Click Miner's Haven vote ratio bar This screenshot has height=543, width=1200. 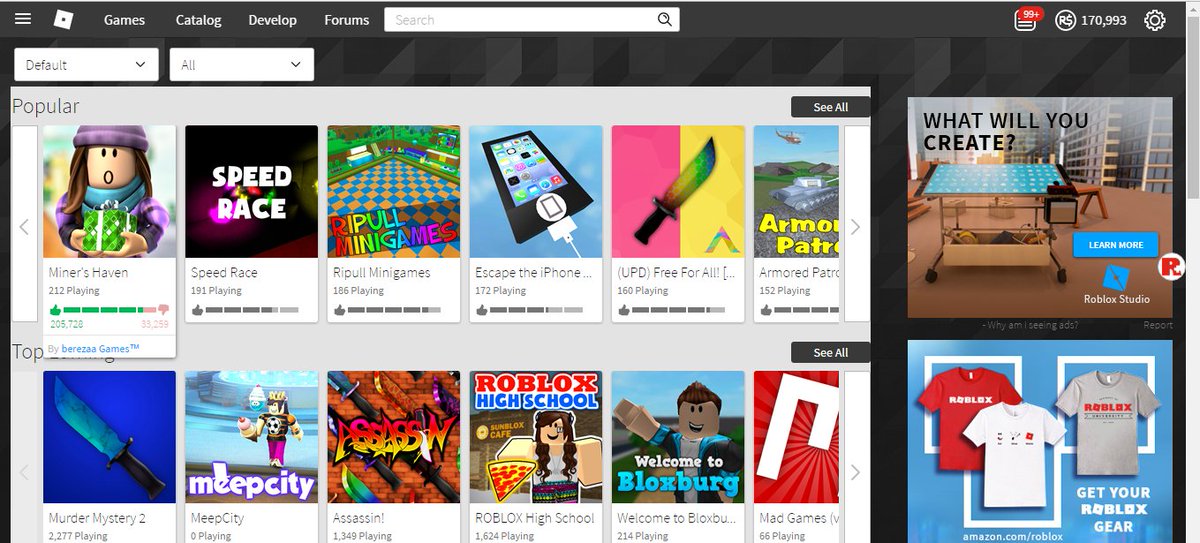(109, 310)
